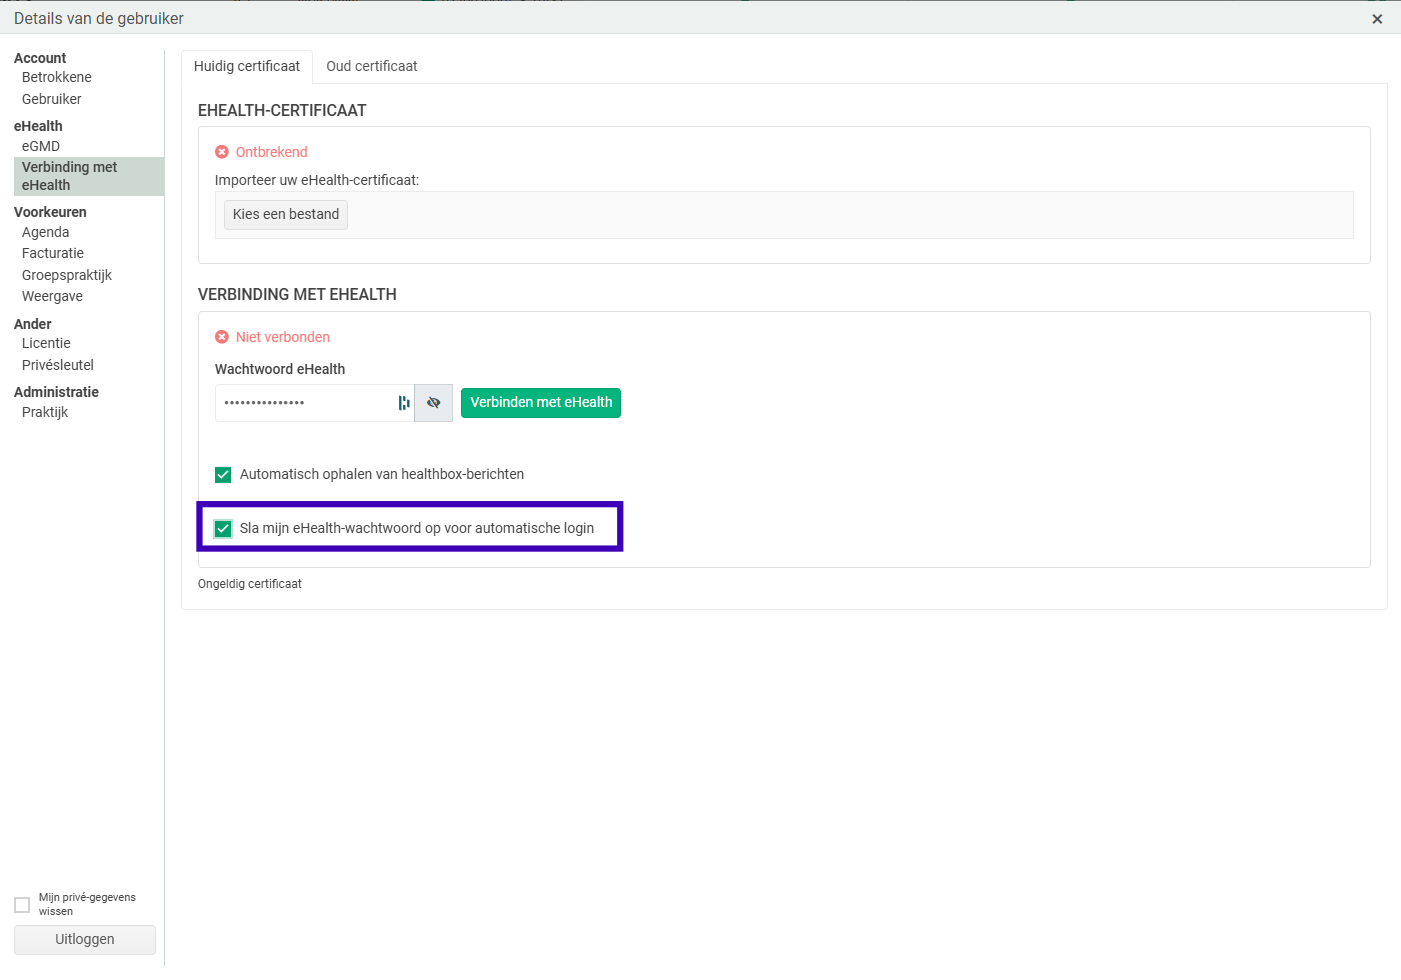Open Agenda preferences in sidebar

tap(46, 232)
